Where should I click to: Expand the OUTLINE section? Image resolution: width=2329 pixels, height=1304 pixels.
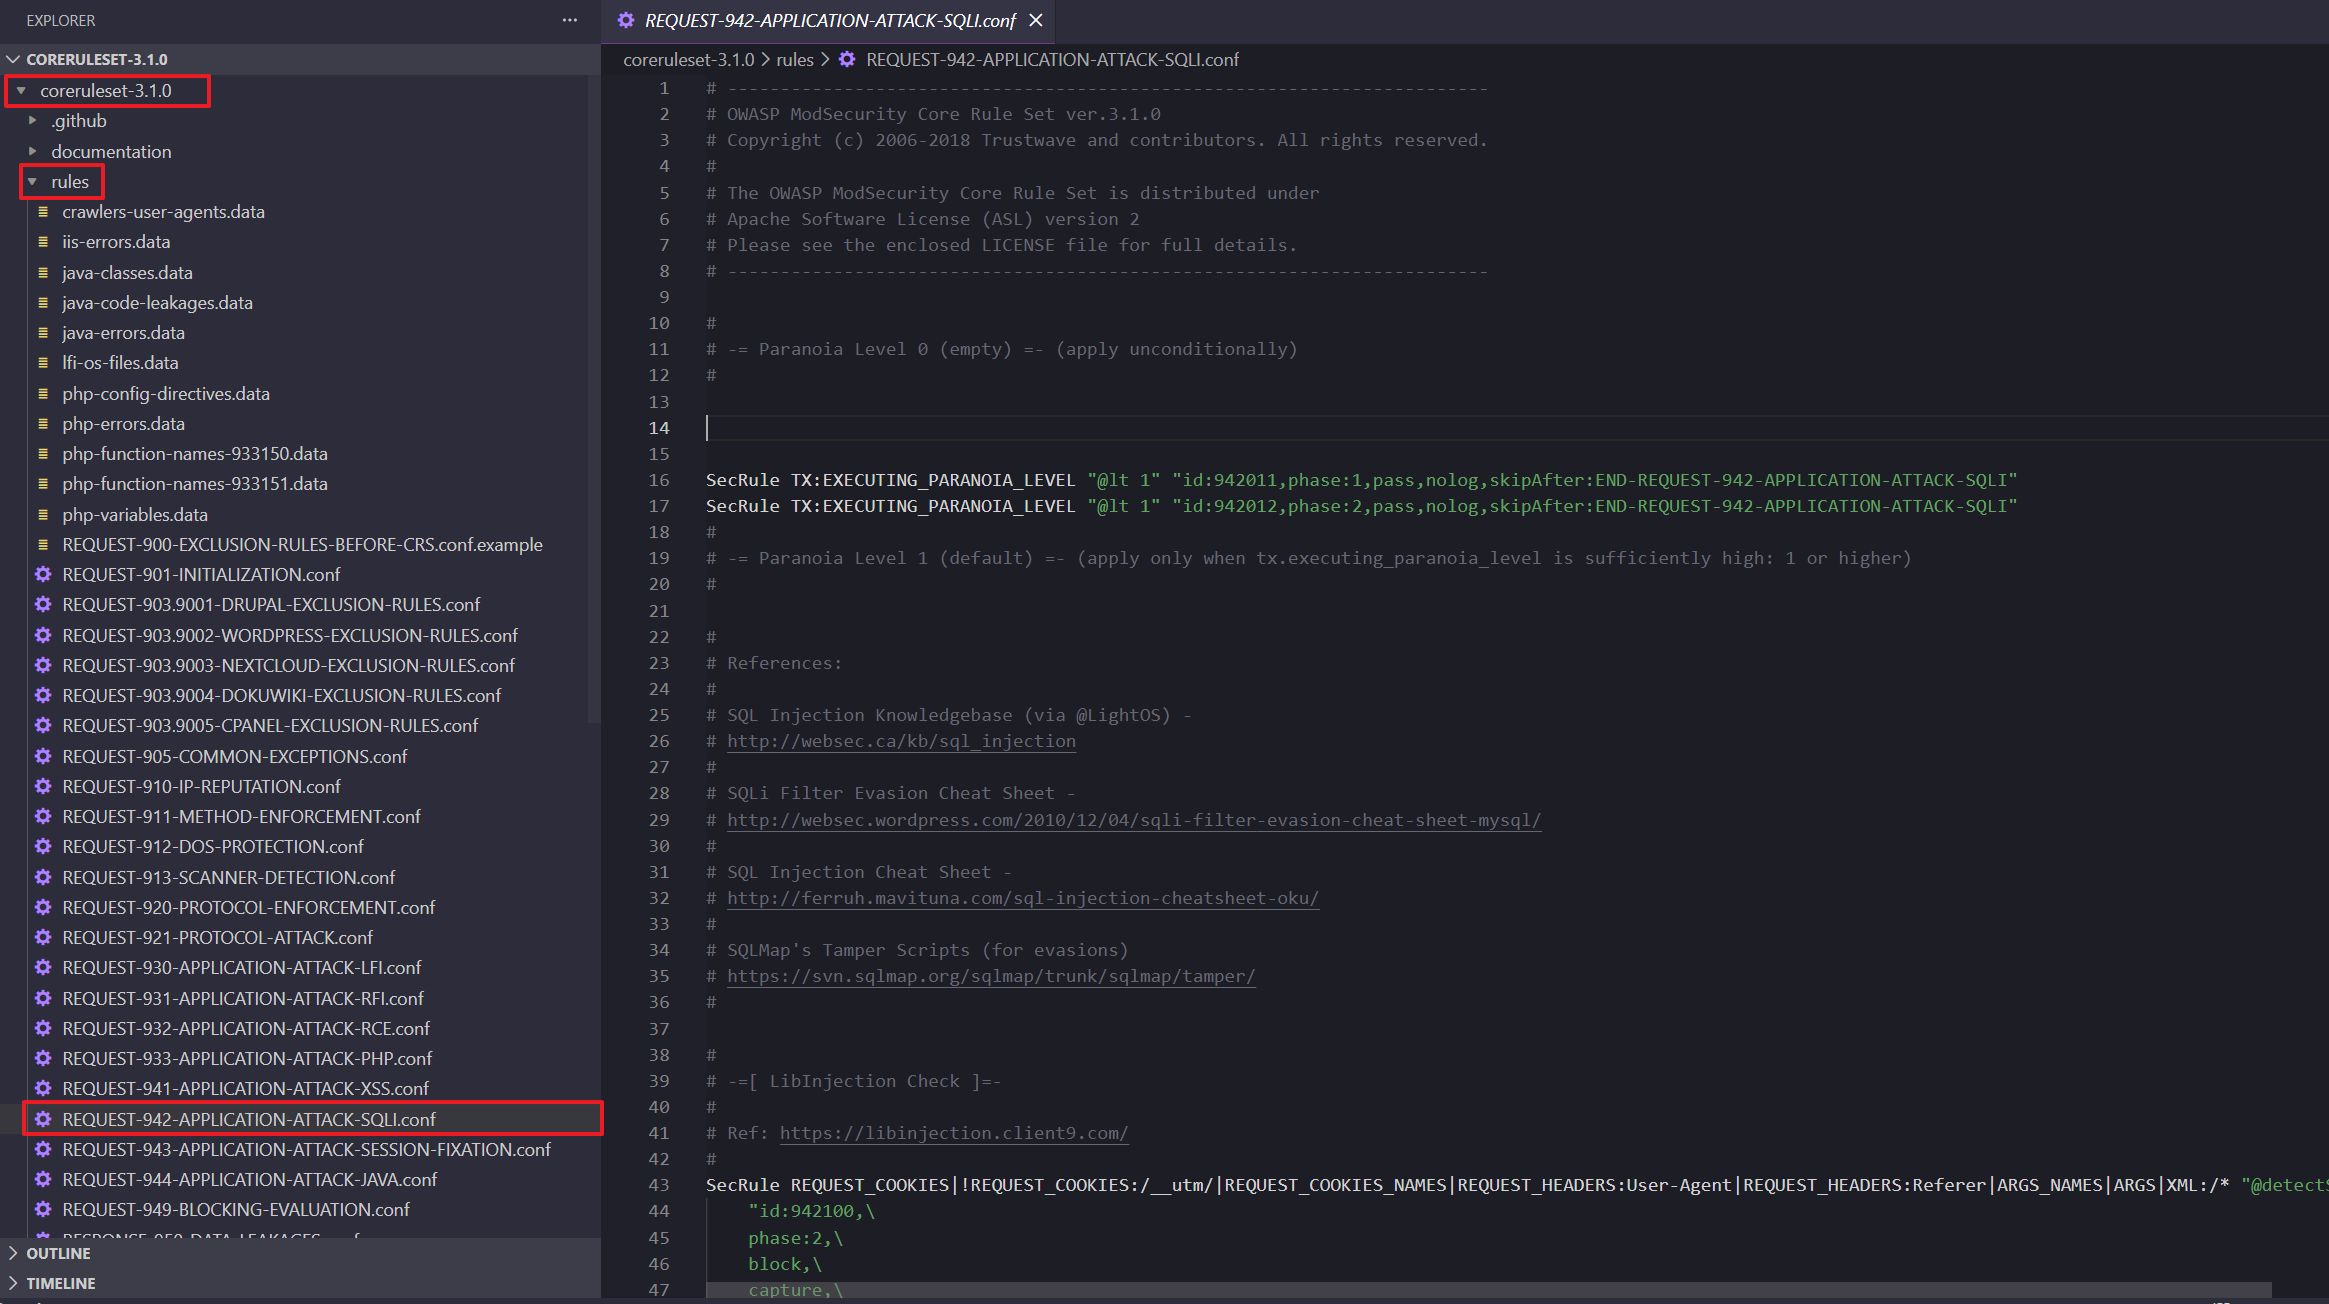pos(13,1254)
